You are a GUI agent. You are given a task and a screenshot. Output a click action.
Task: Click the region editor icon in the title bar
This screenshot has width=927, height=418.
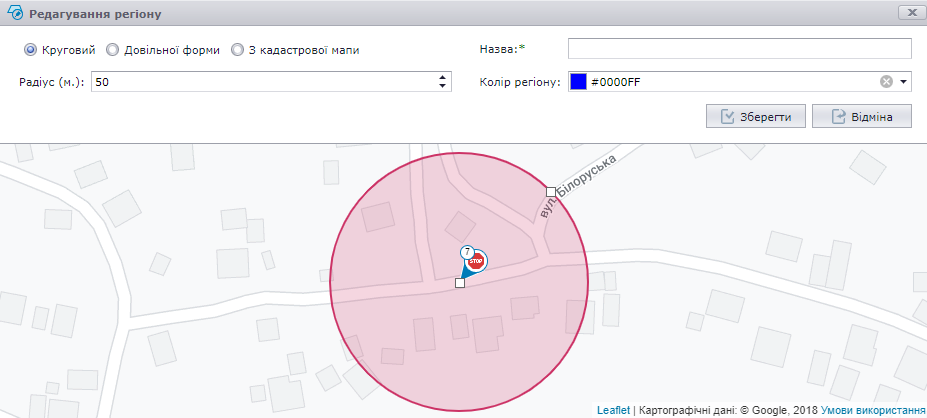point(14,13)
